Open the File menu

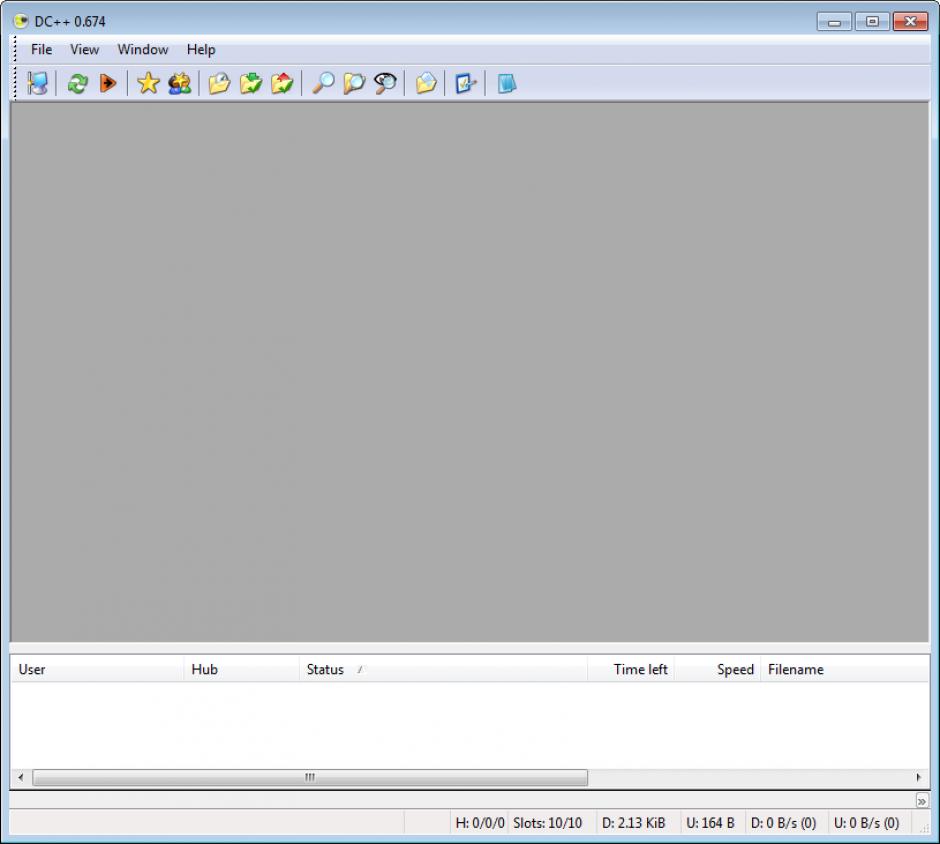pyautogui.click(x=41, y=50)
